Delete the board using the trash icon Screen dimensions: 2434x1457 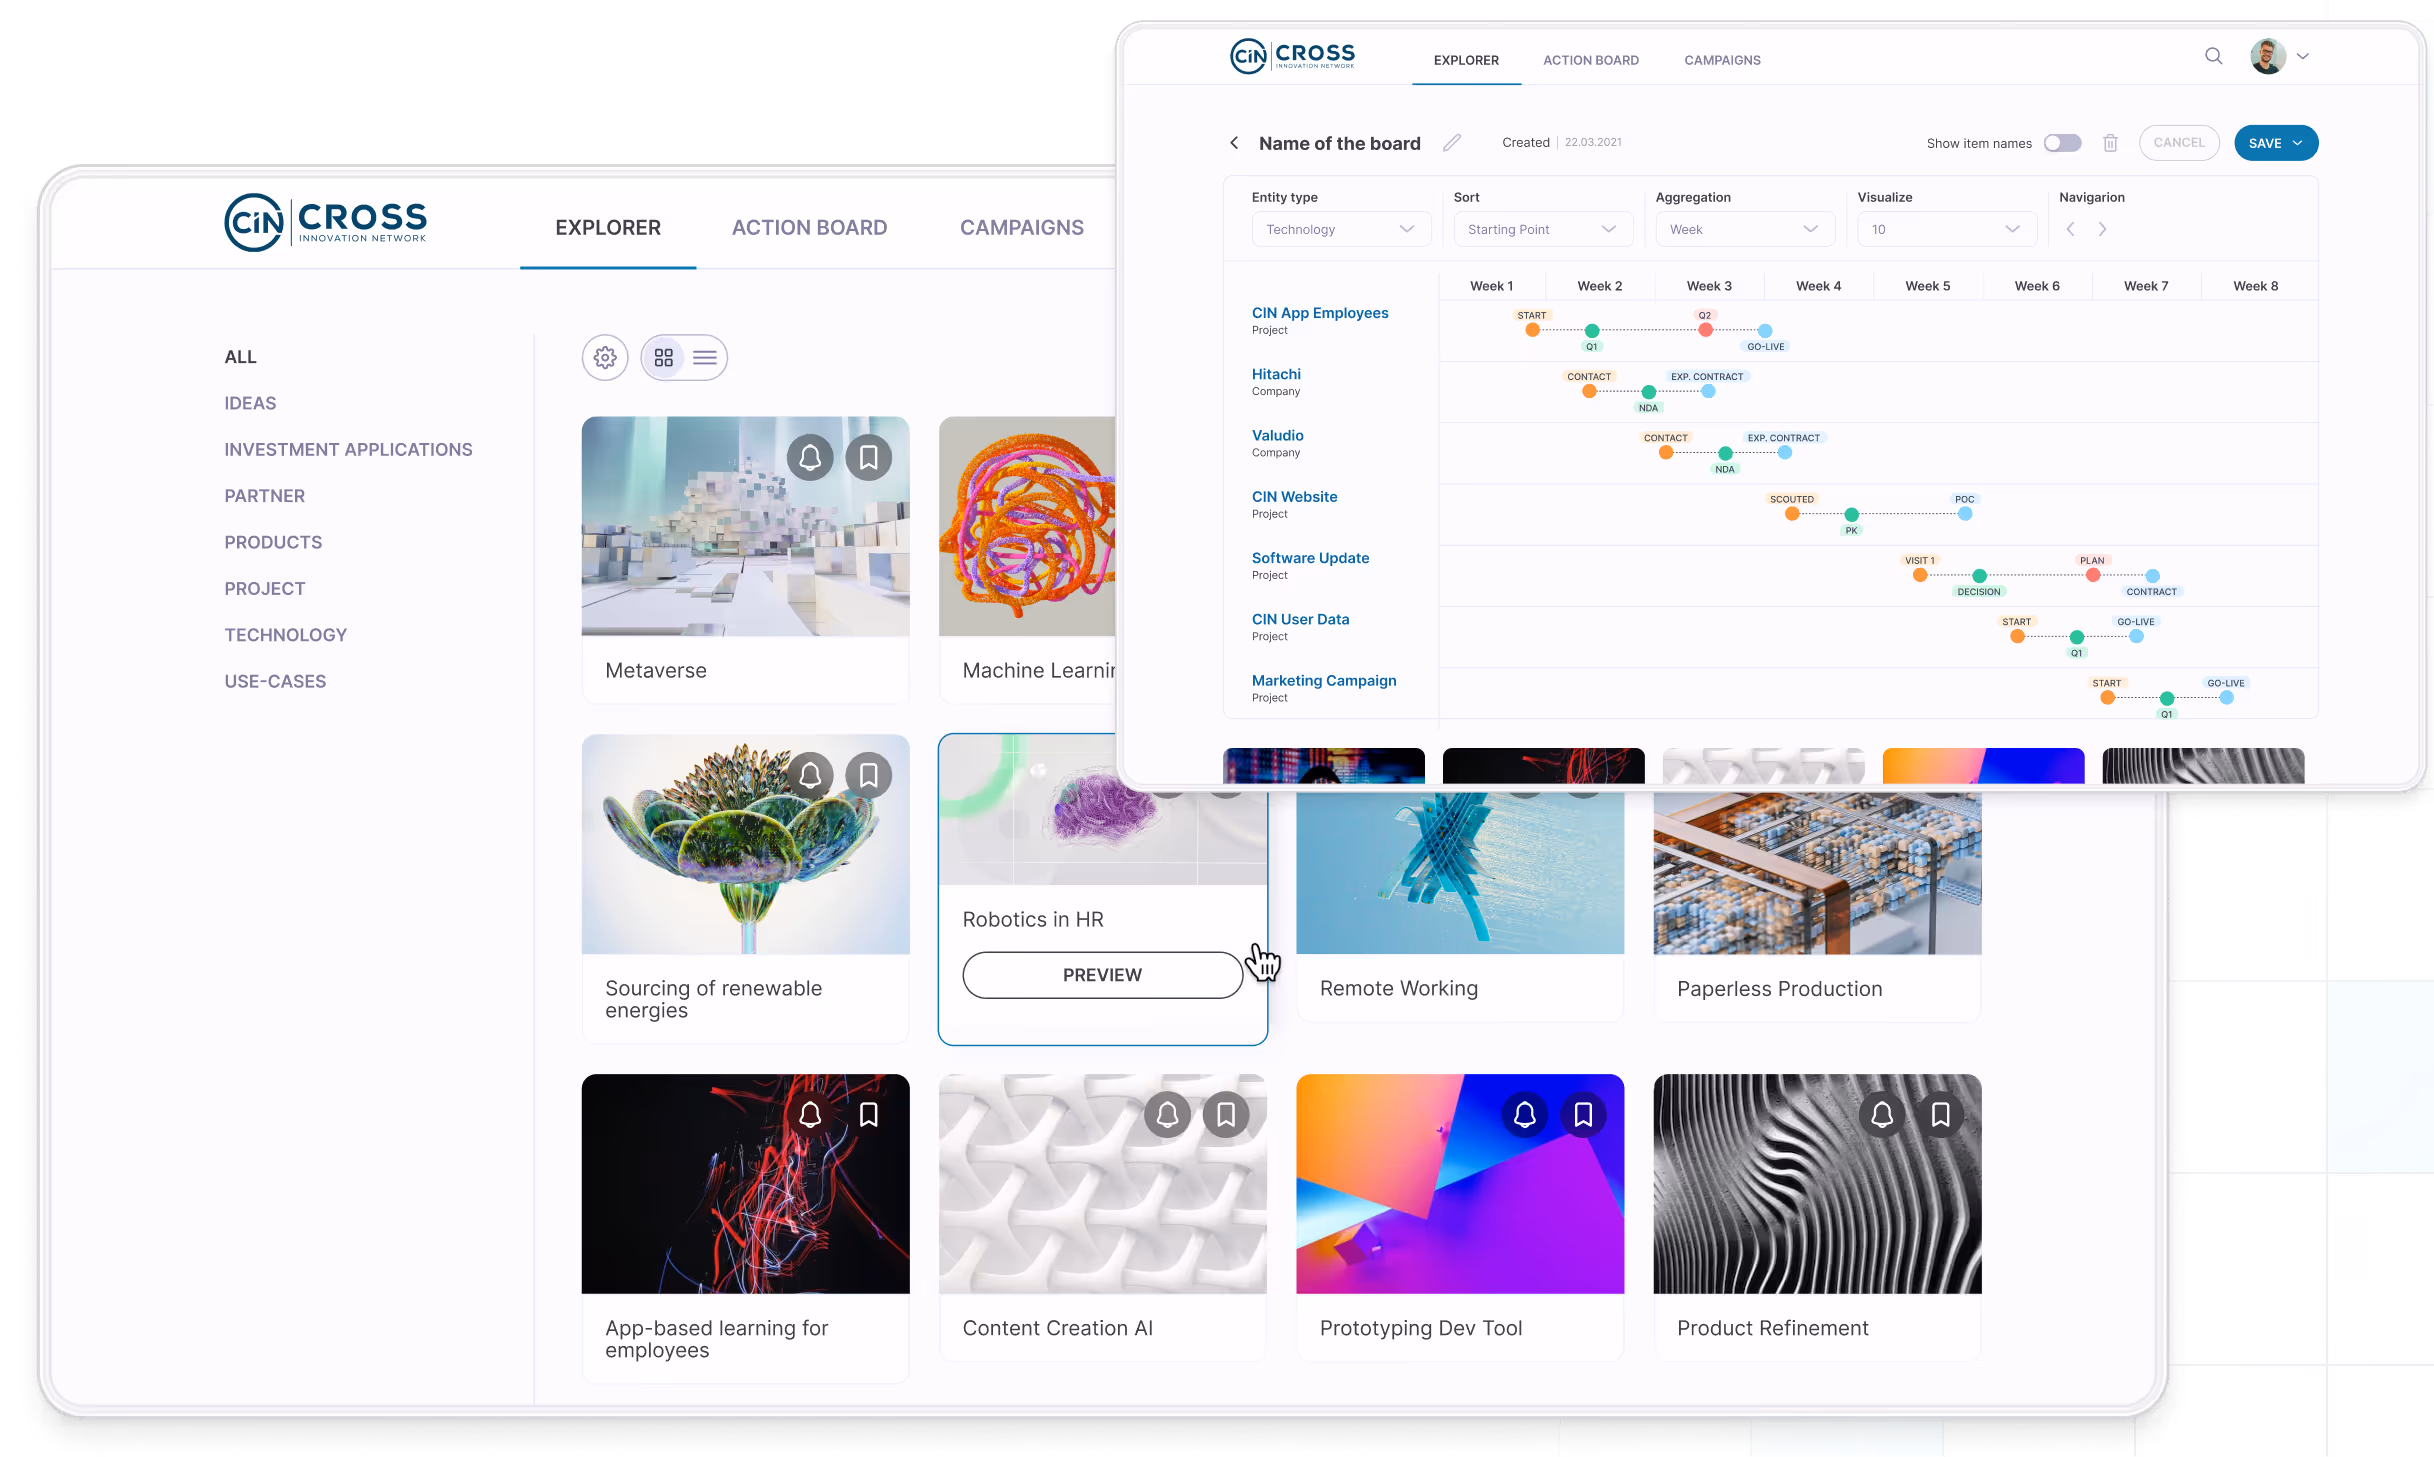(2110, 143)
